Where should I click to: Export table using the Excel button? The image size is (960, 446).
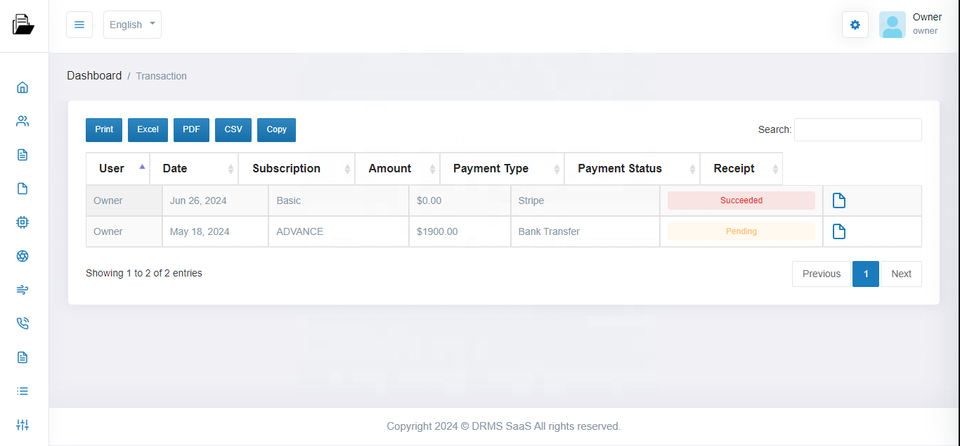[148, 130]
